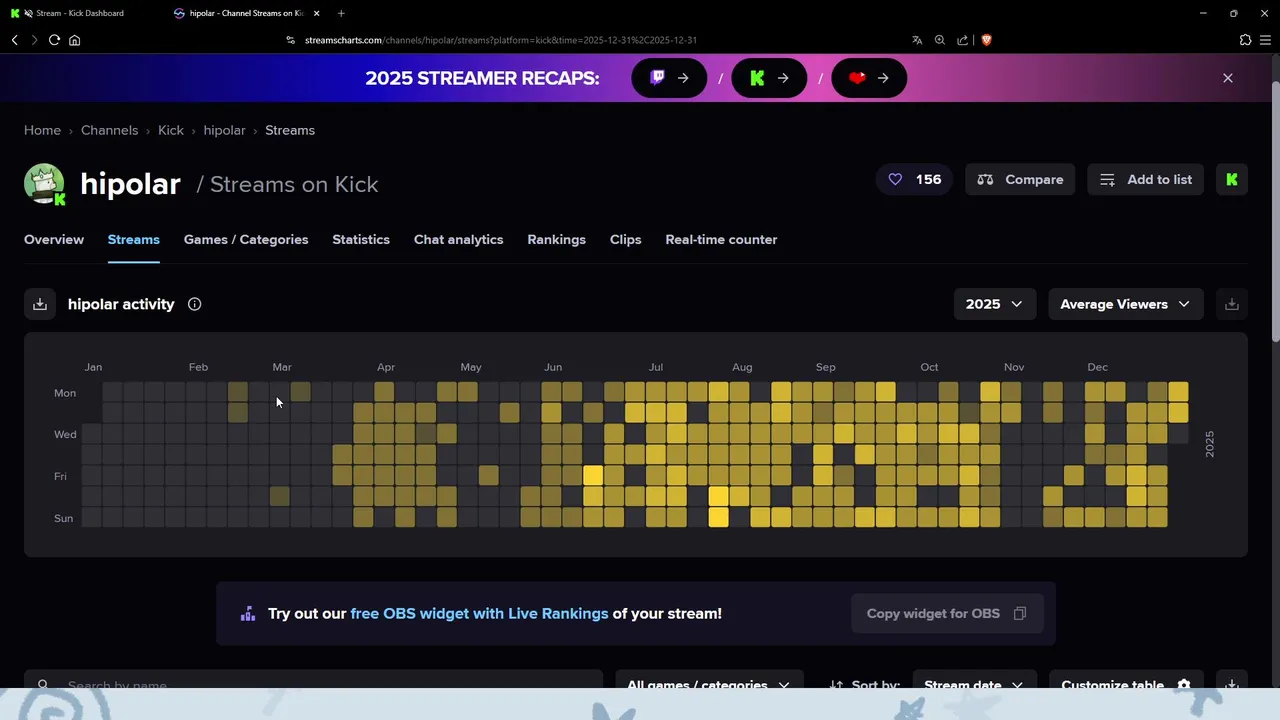
Task: Open the Kick streamer recap button
Action: 769,78
